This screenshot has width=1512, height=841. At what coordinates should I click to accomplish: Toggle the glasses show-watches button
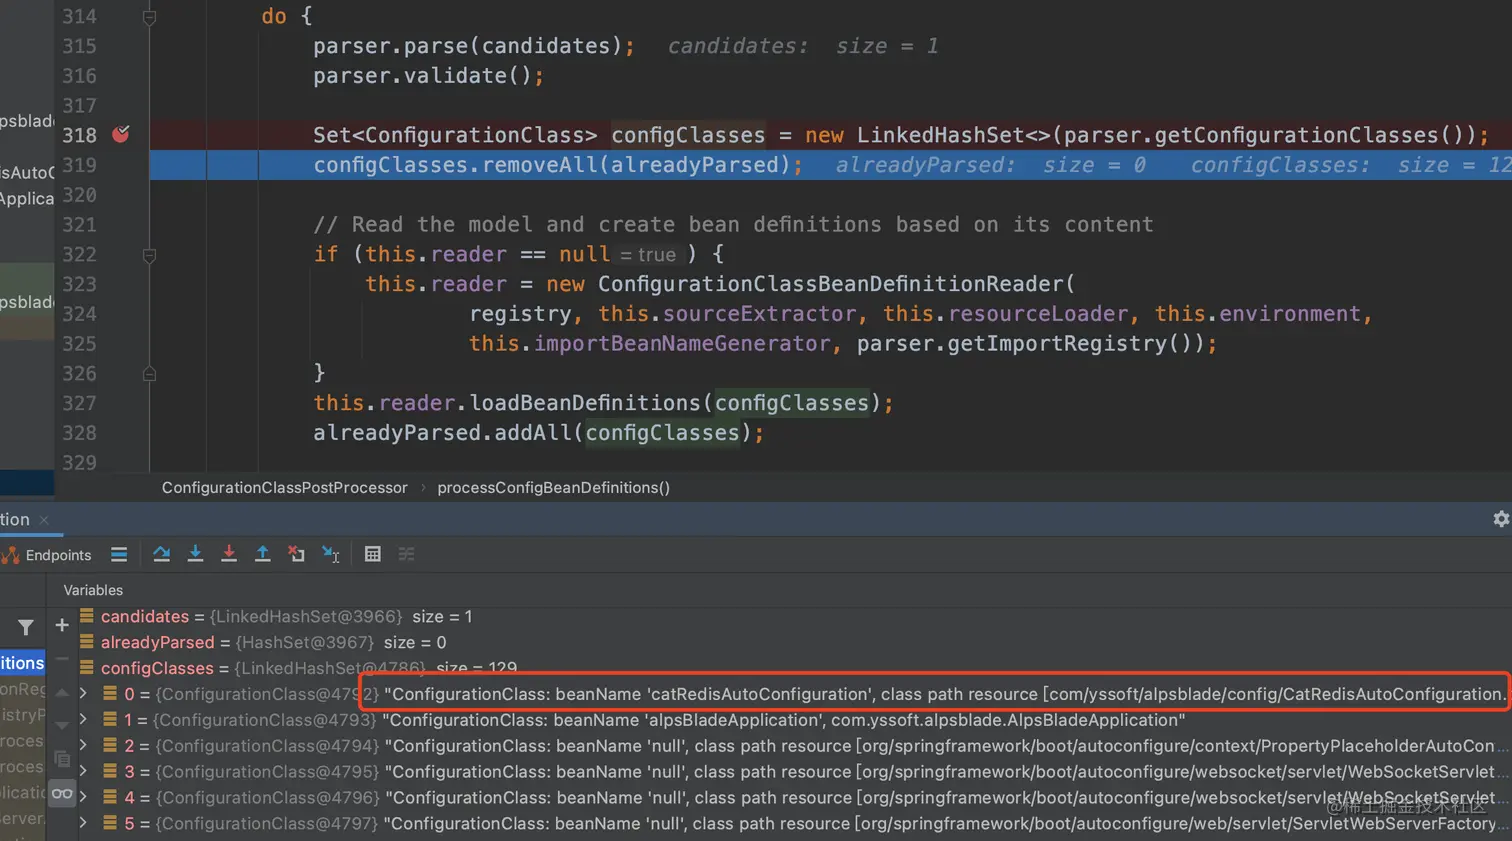[62, 793]
